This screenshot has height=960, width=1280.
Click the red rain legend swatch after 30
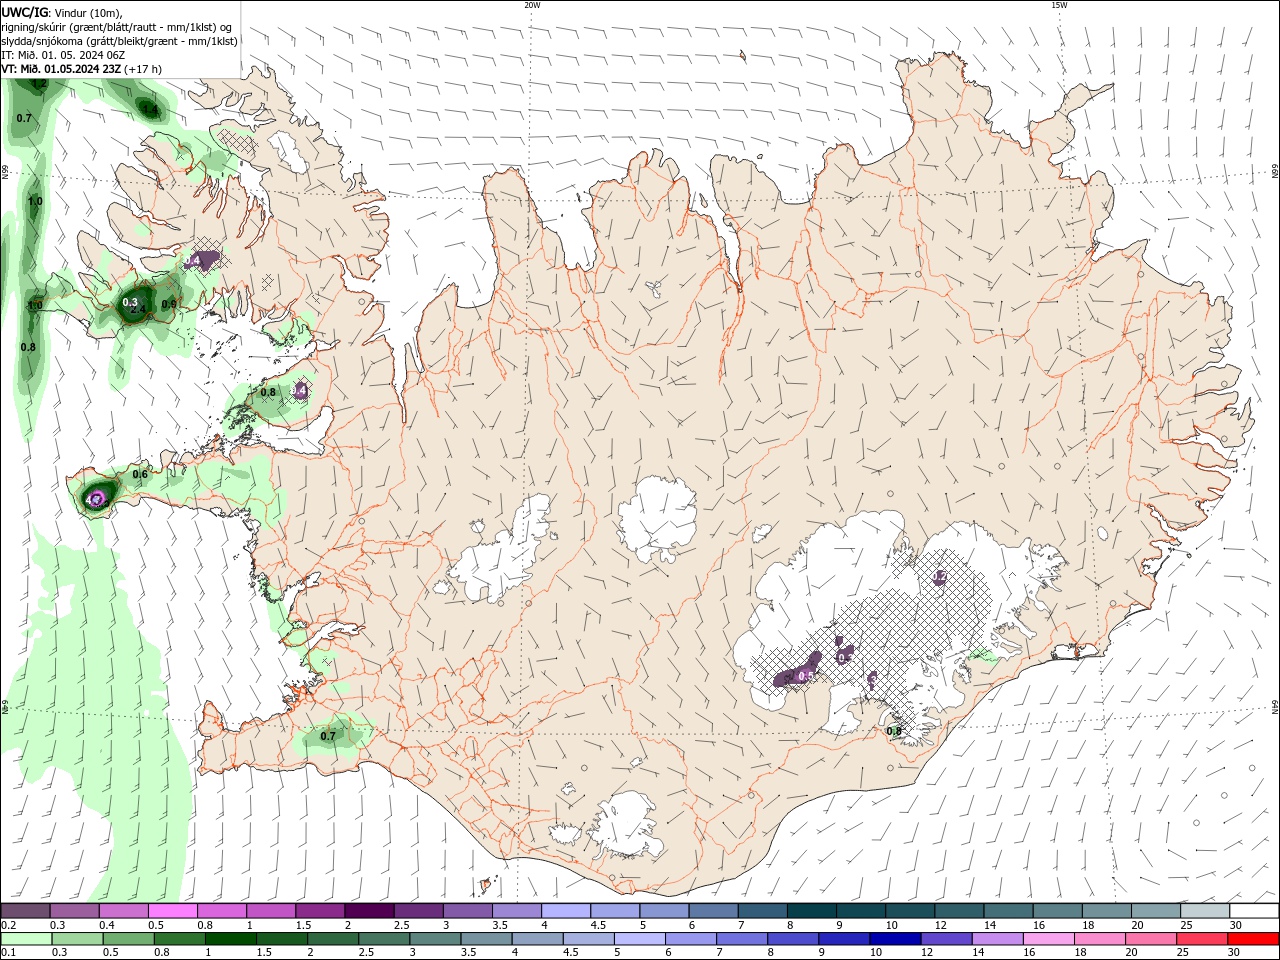pos(1254,939)
